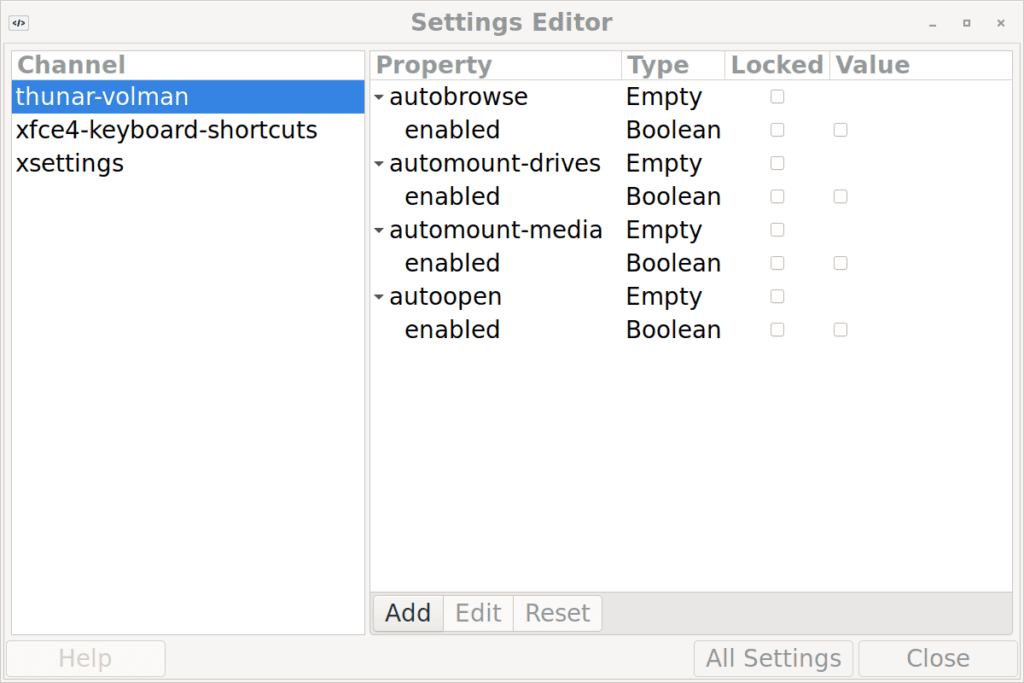Screen dimensions: 1024x683
Task: Collapse the autoopen property group
Action: (379, 297)
